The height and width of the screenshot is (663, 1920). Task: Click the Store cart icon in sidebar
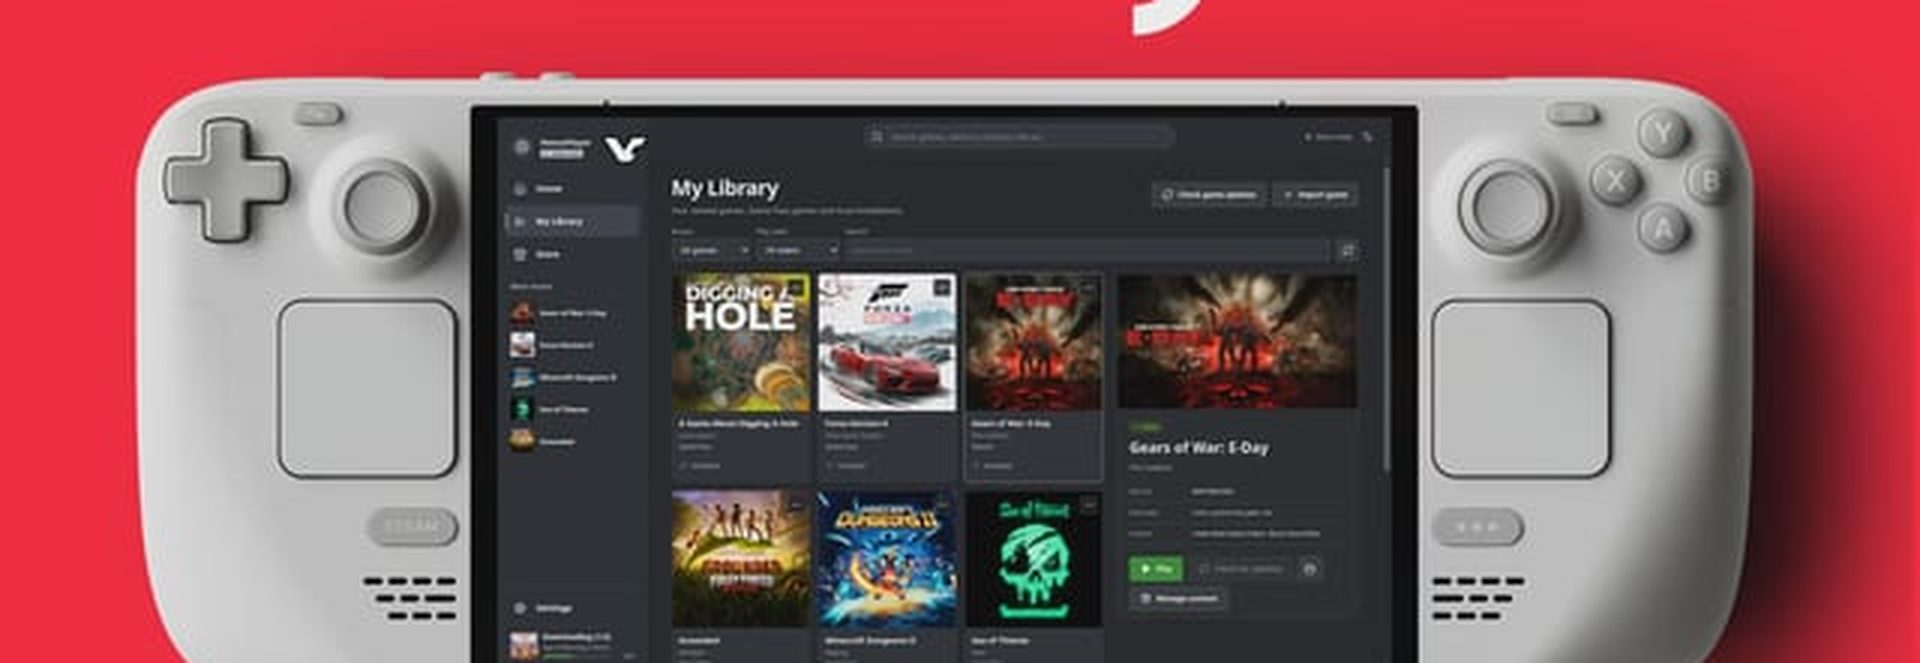click(x=519, y=254)
